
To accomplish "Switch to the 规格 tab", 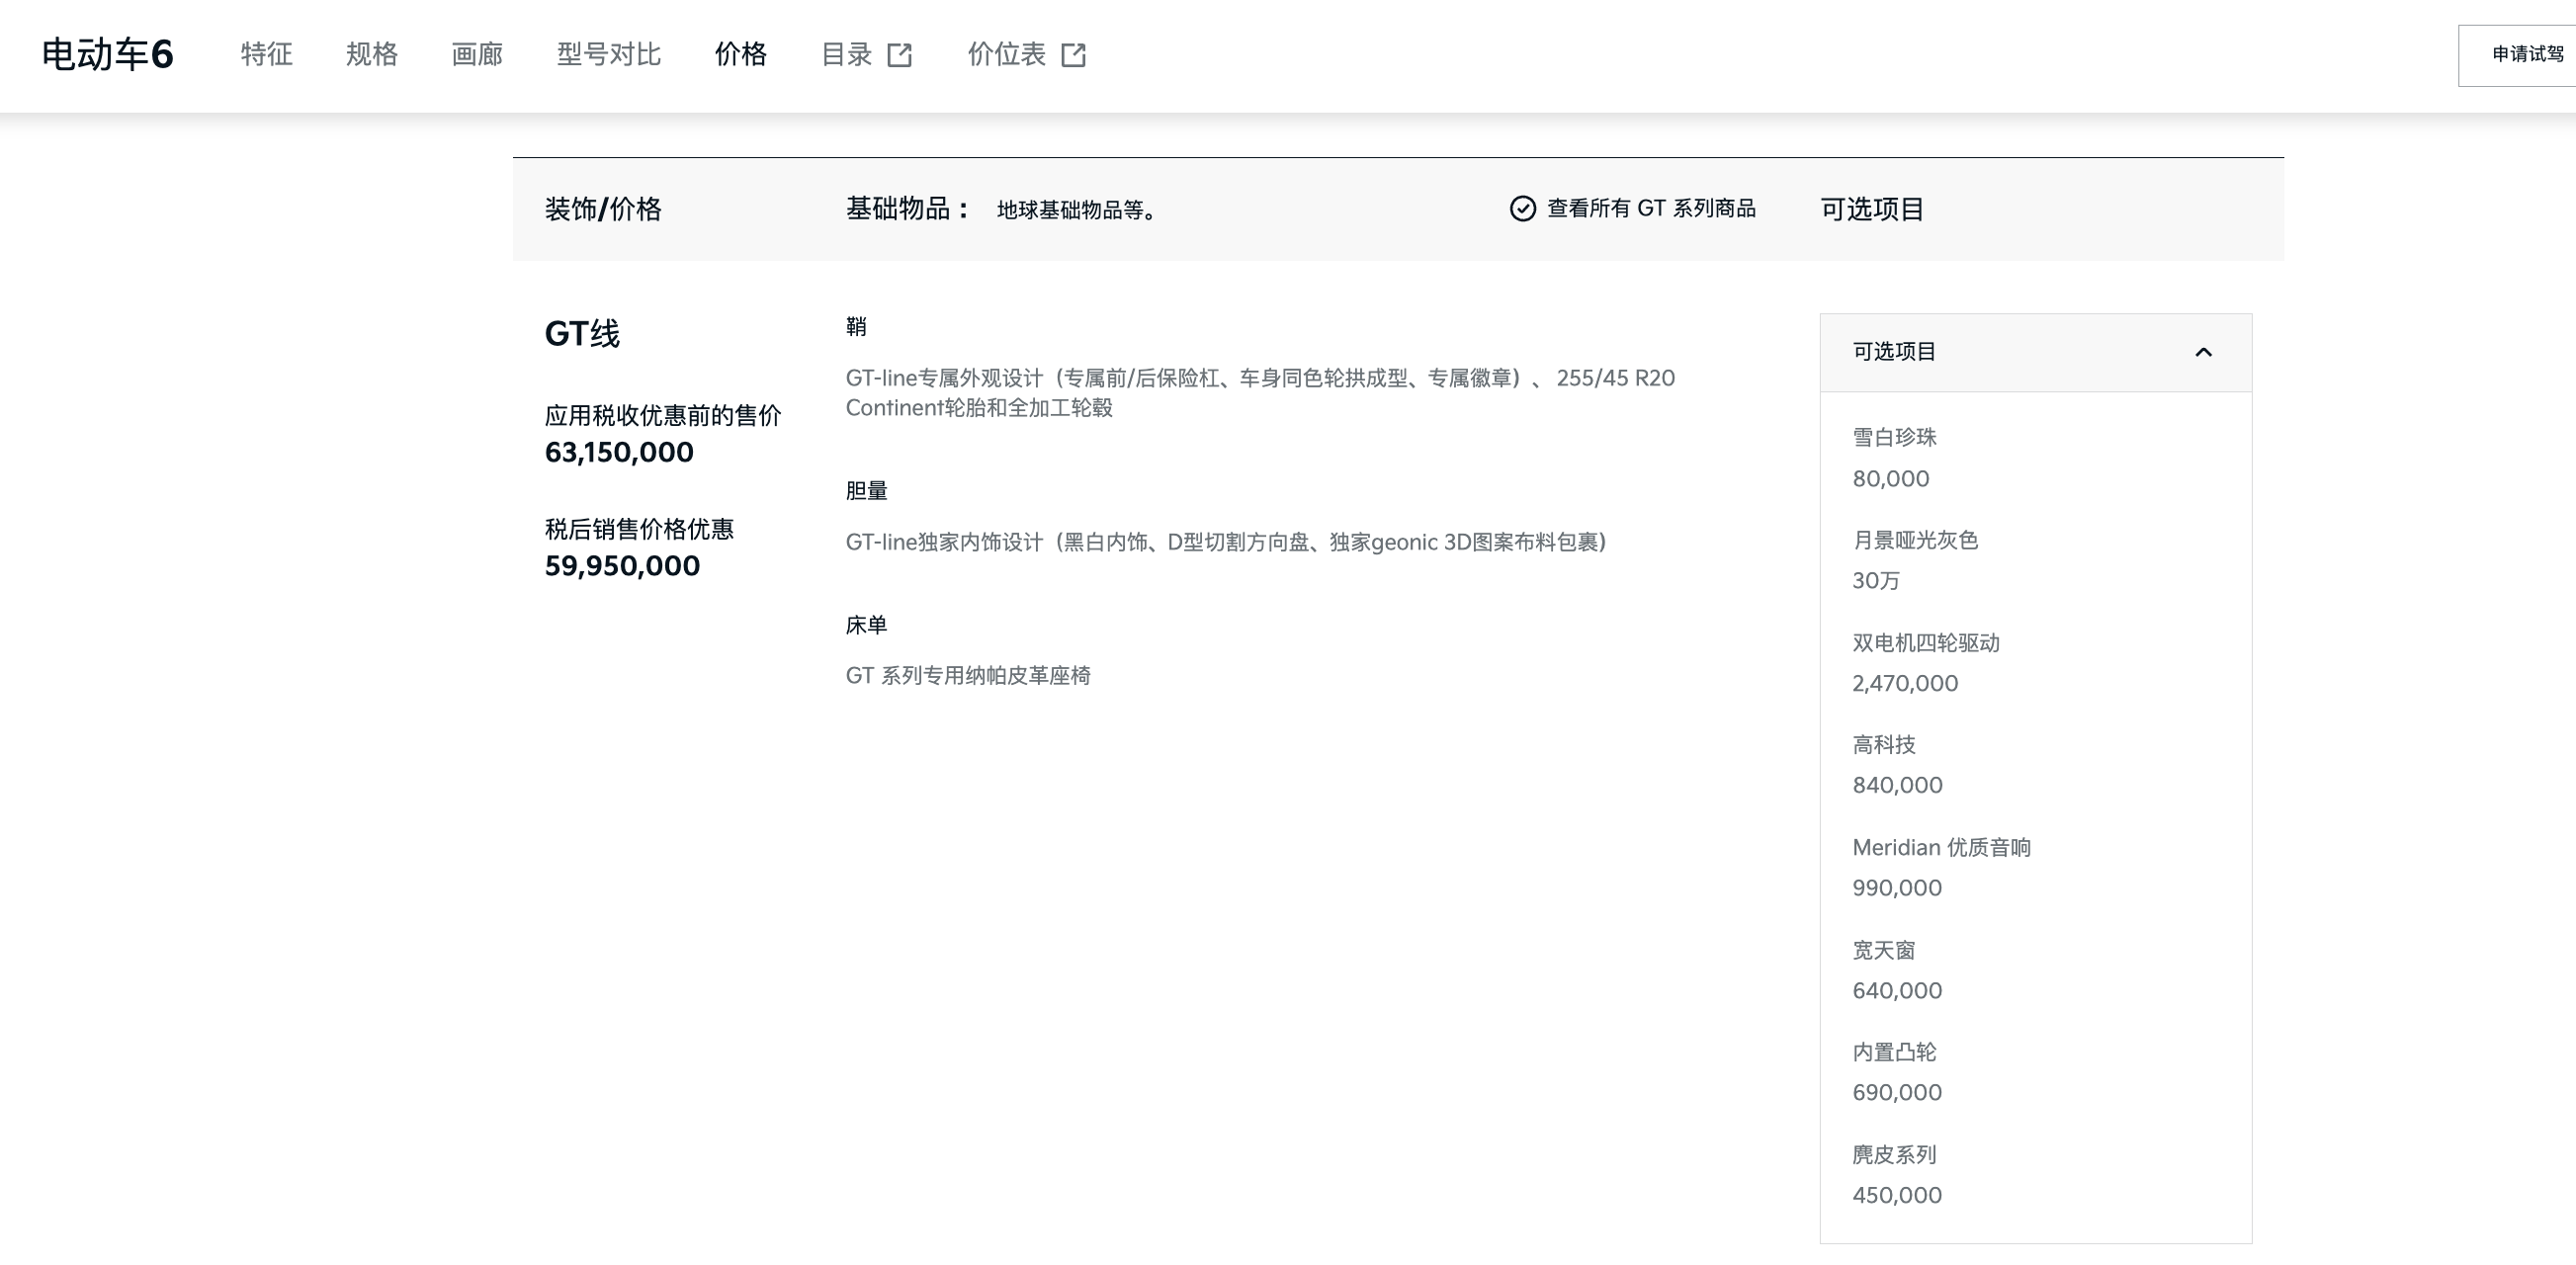I will pyautogui.click(x=372, y=54).
